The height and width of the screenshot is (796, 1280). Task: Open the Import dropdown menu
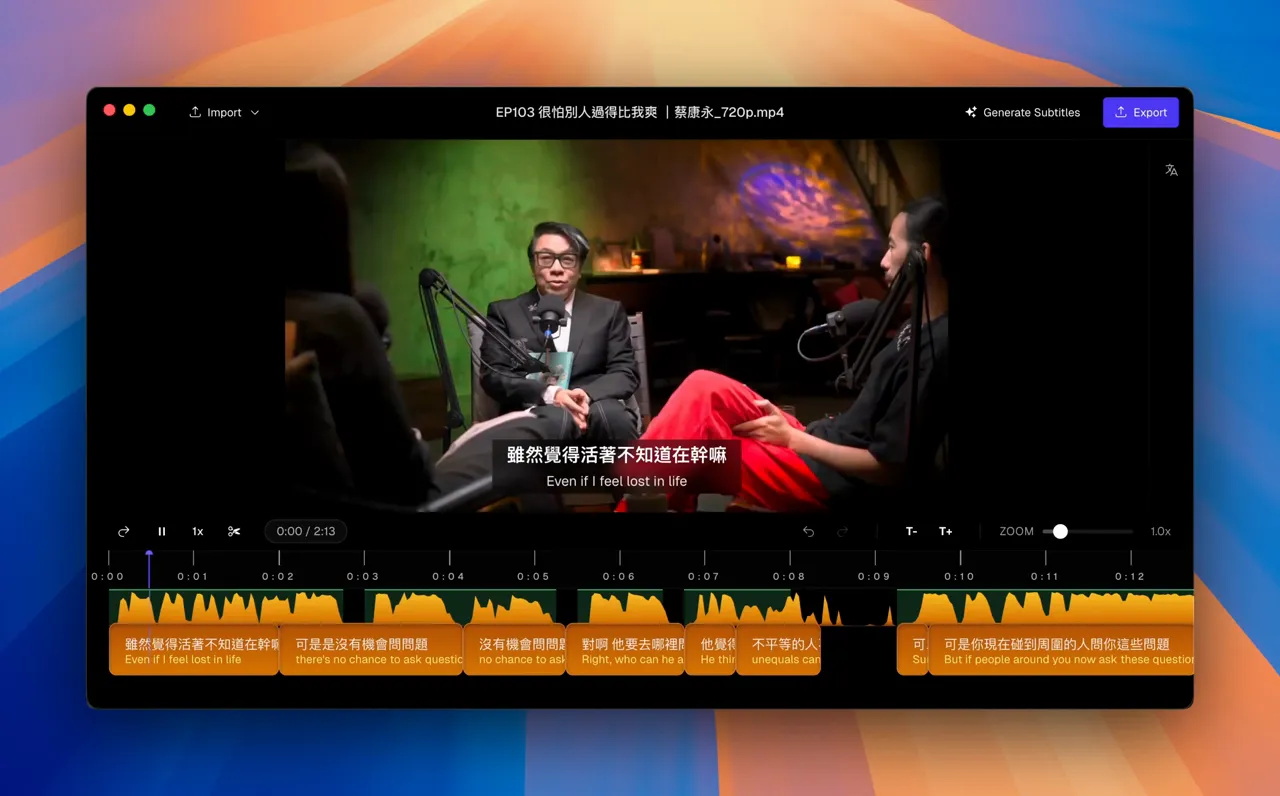click(224, 112)
